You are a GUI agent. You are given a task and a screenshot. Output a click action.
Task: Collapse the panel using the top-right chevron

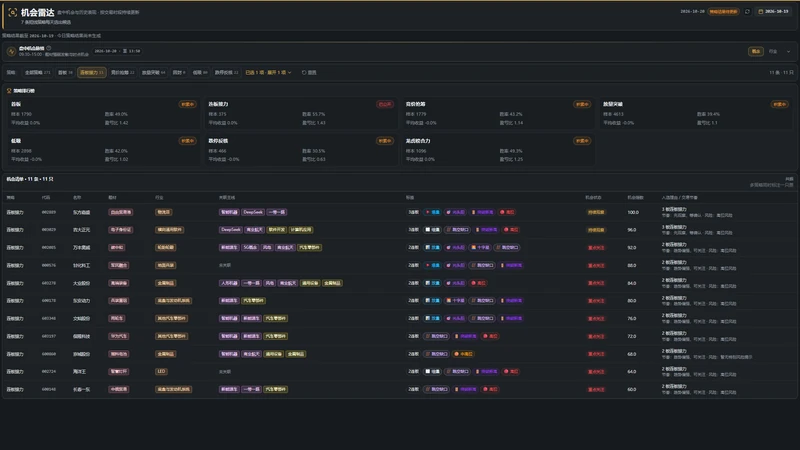(788, 51)
